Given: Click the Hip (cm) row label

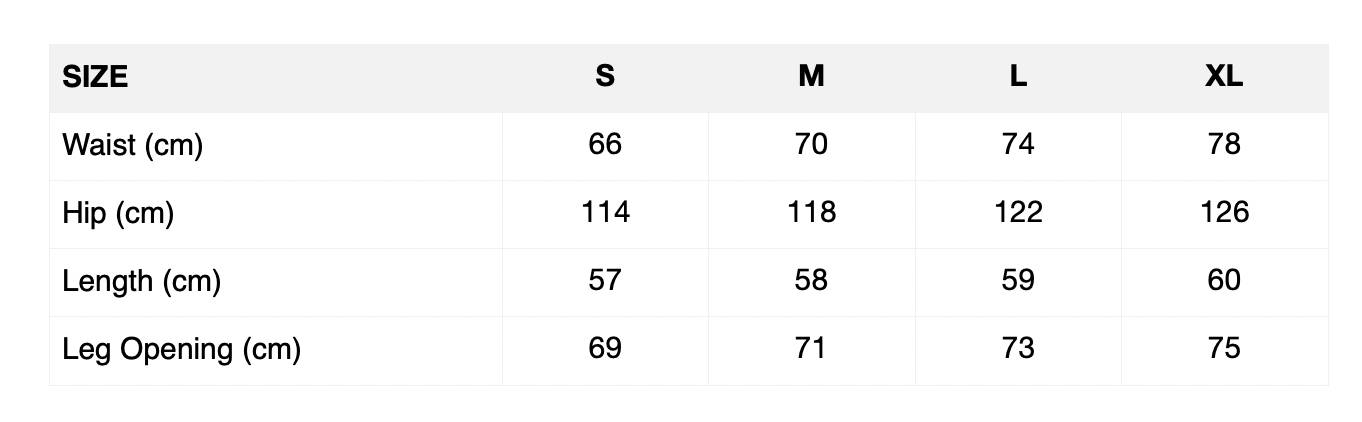Looking at the screenshot, I should 118,213.
